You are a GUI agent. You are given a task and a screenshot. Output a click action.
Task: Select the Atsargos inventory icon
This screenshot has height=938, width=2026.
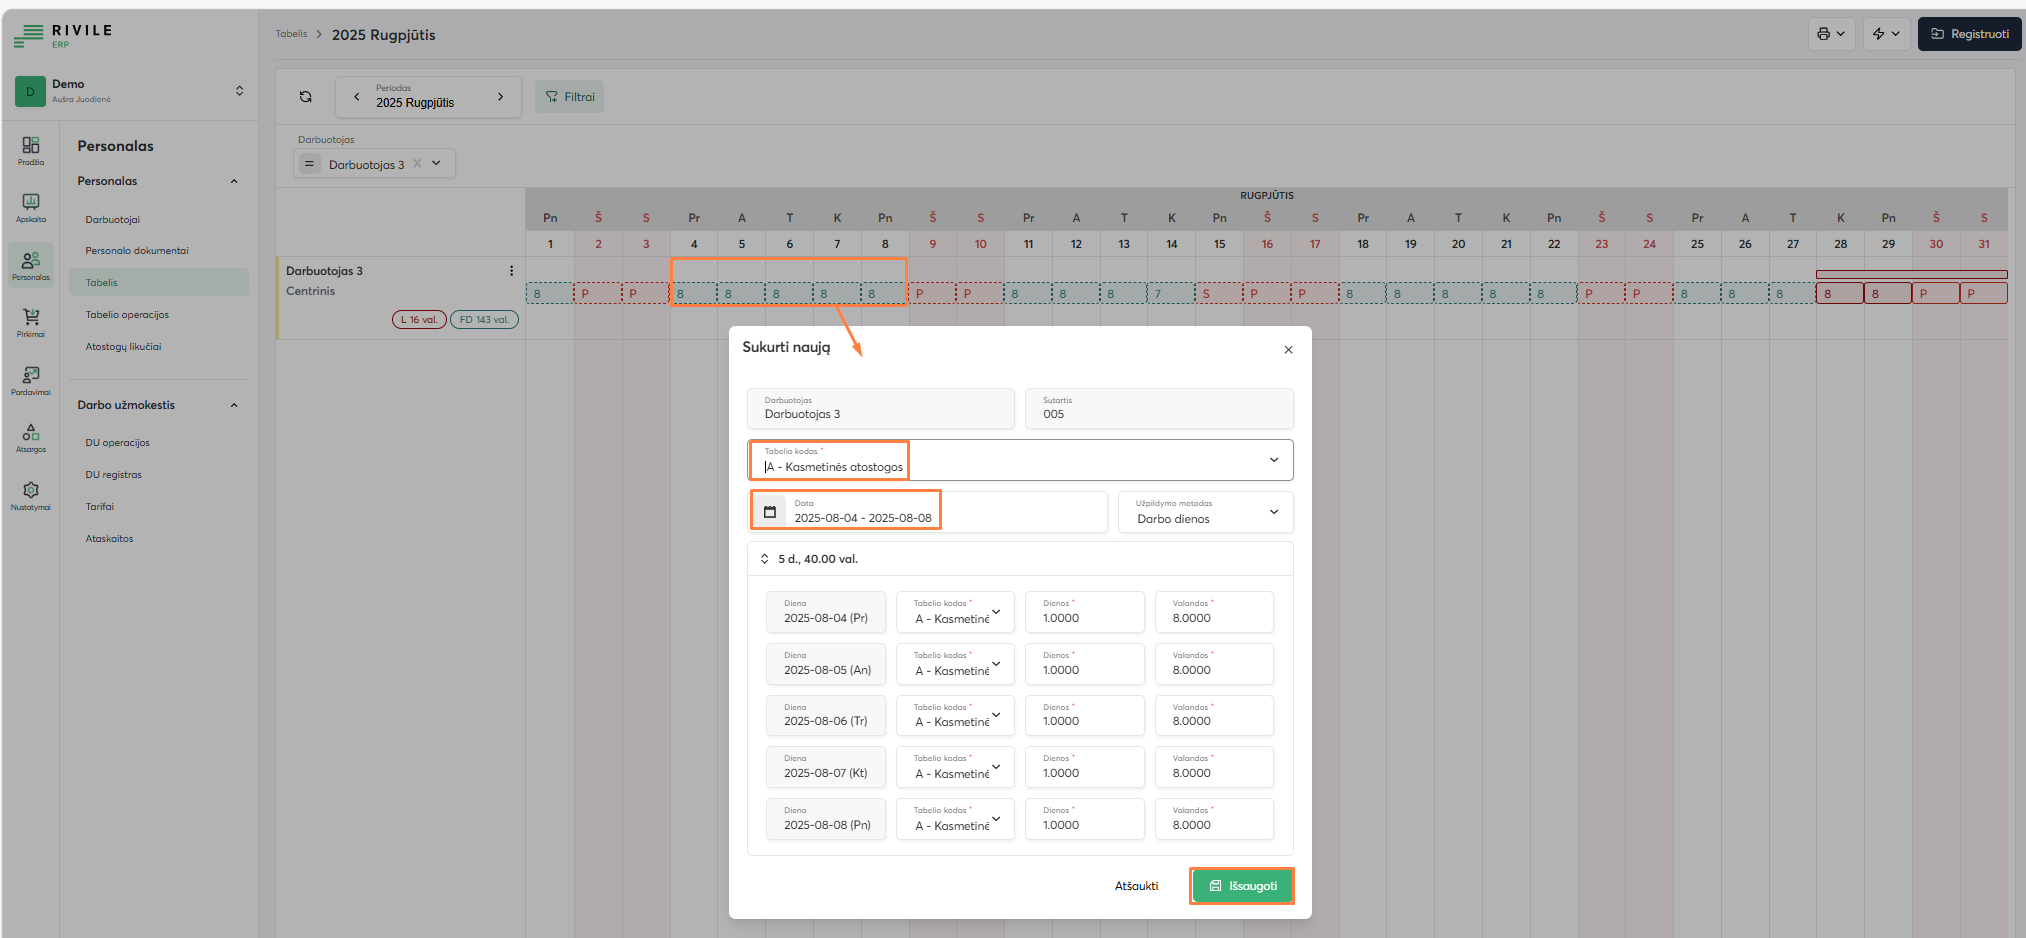tap(30, 435)
